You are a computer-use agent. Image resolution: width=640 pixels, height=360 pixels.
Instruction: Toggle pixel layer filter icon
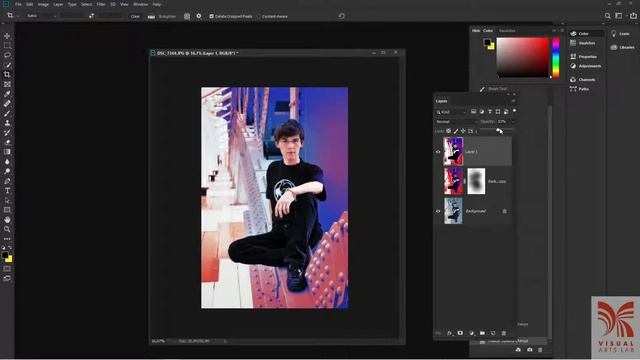click(473, 111)
